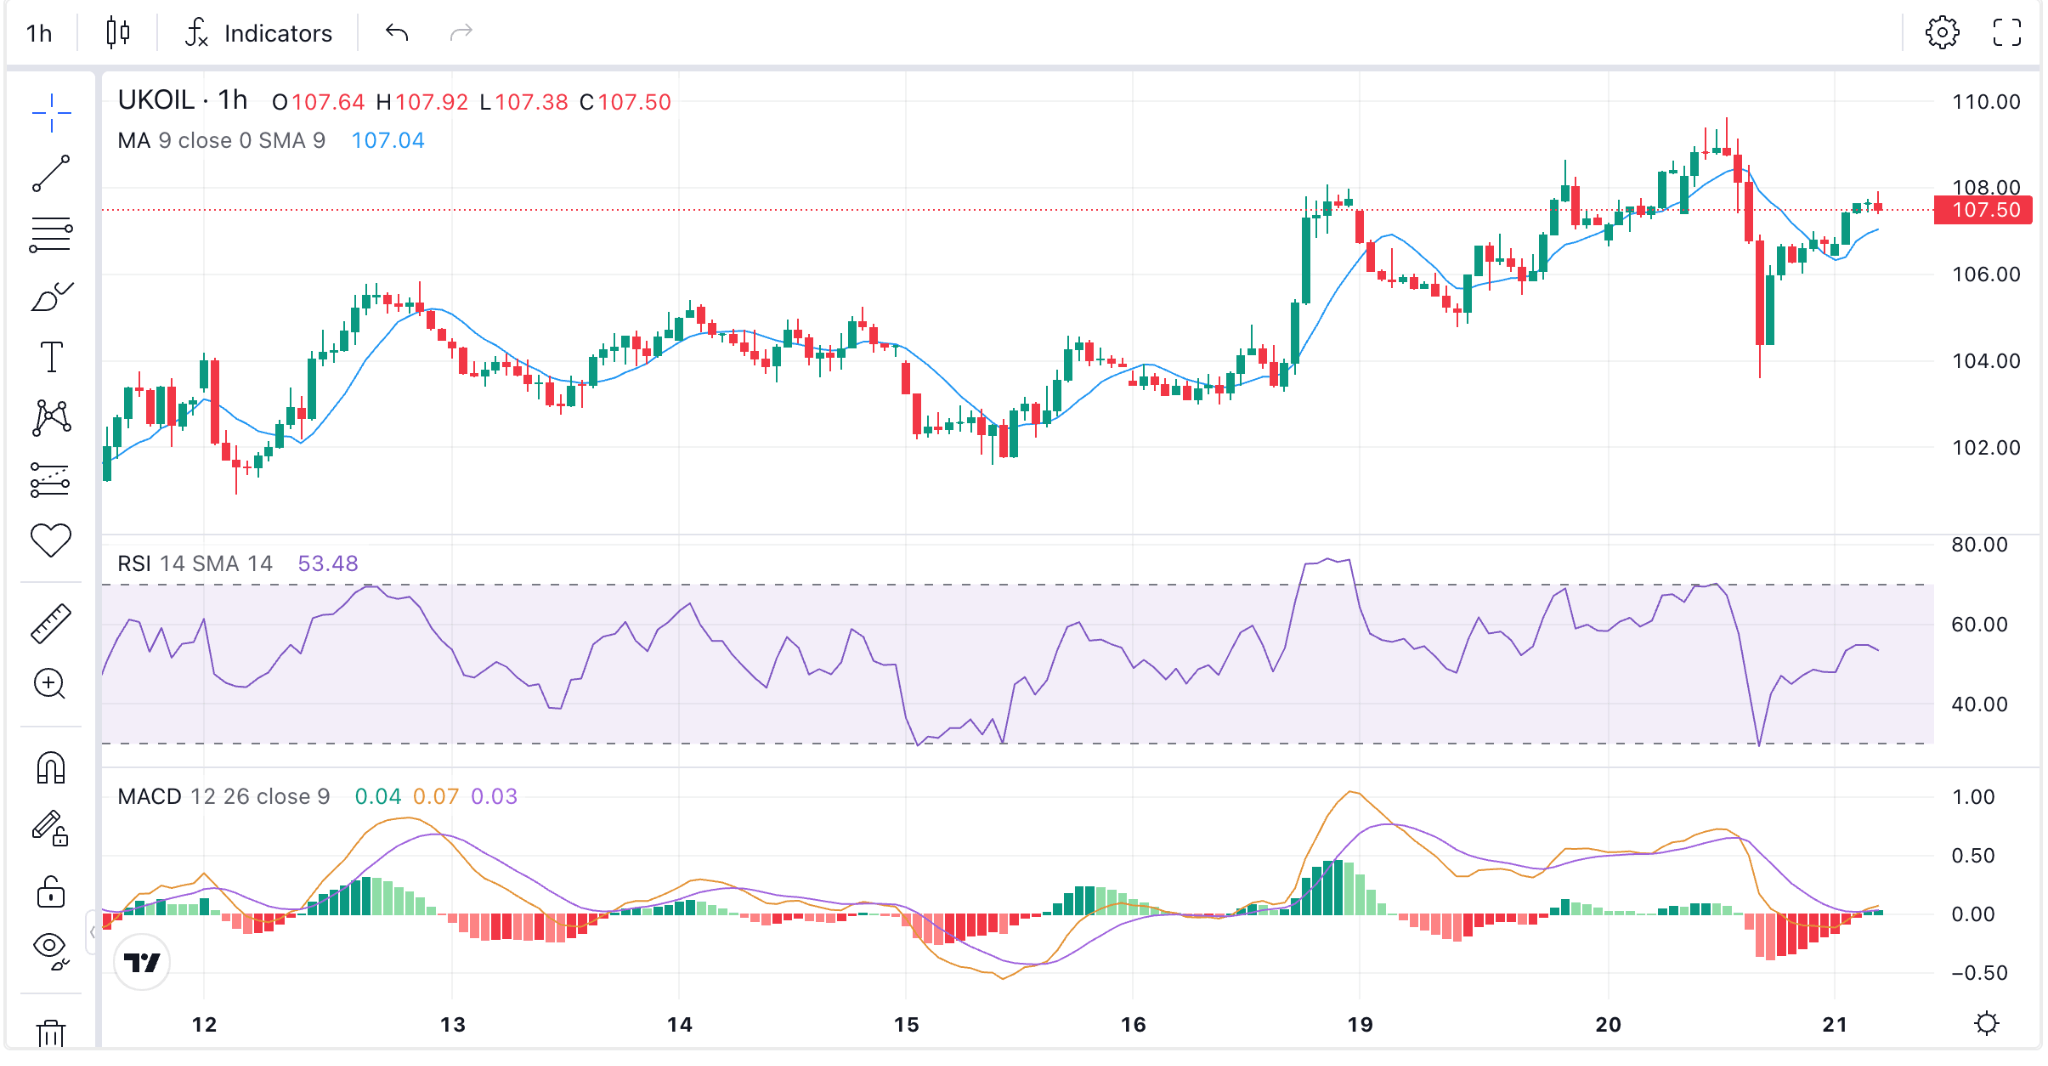Expand the collapsed left toolbar handle

[92, 932]
